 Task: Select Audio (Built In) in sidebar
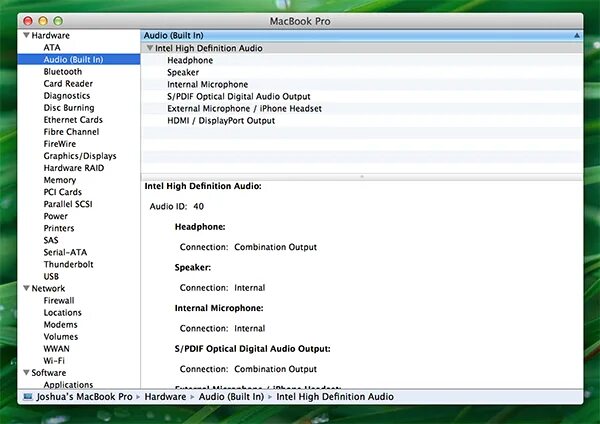(79, 59)
